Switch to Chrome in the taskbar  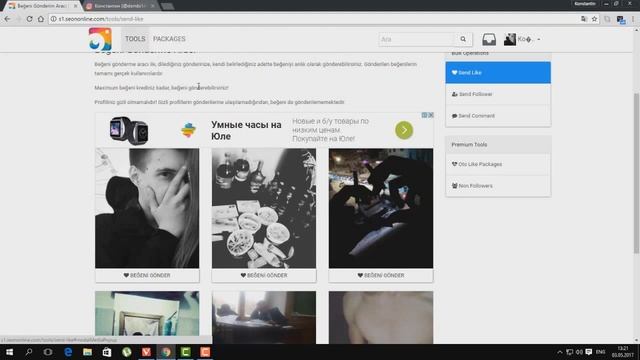pos(166,352)
